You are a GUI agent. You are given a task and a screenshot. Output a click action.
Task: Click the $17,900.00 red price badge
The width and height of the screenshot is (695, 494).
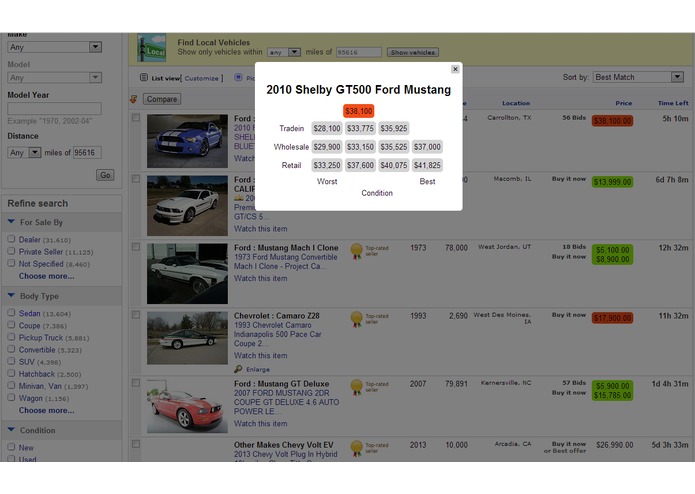[612, 318]
